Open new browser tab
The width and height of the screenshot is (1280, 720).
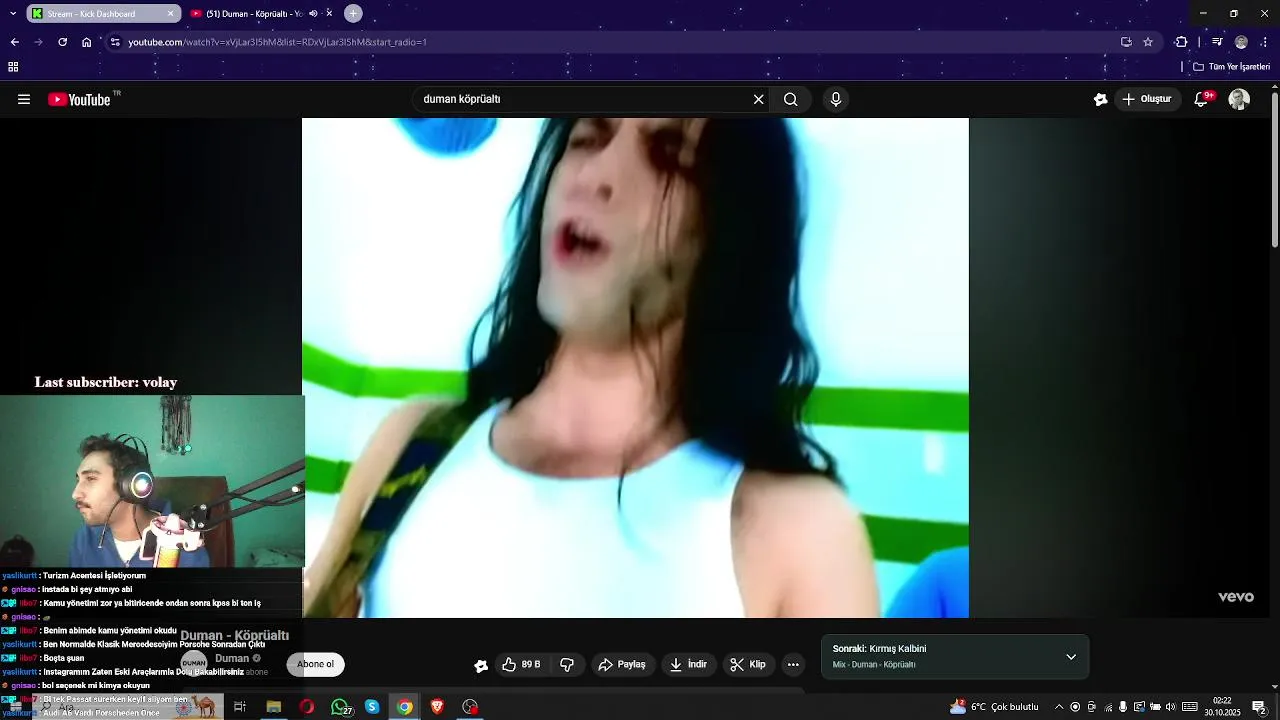pos(353,14)
